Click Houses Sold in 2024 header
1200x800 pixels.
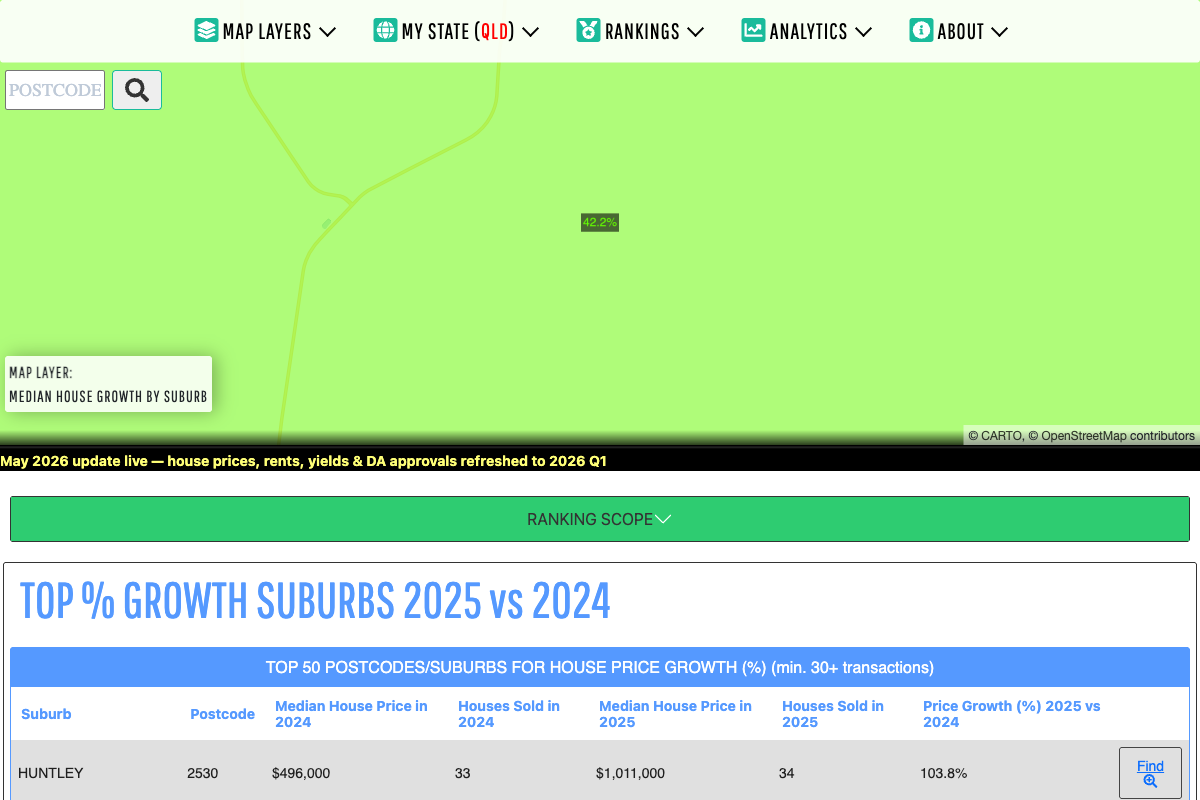pos(509,714)
